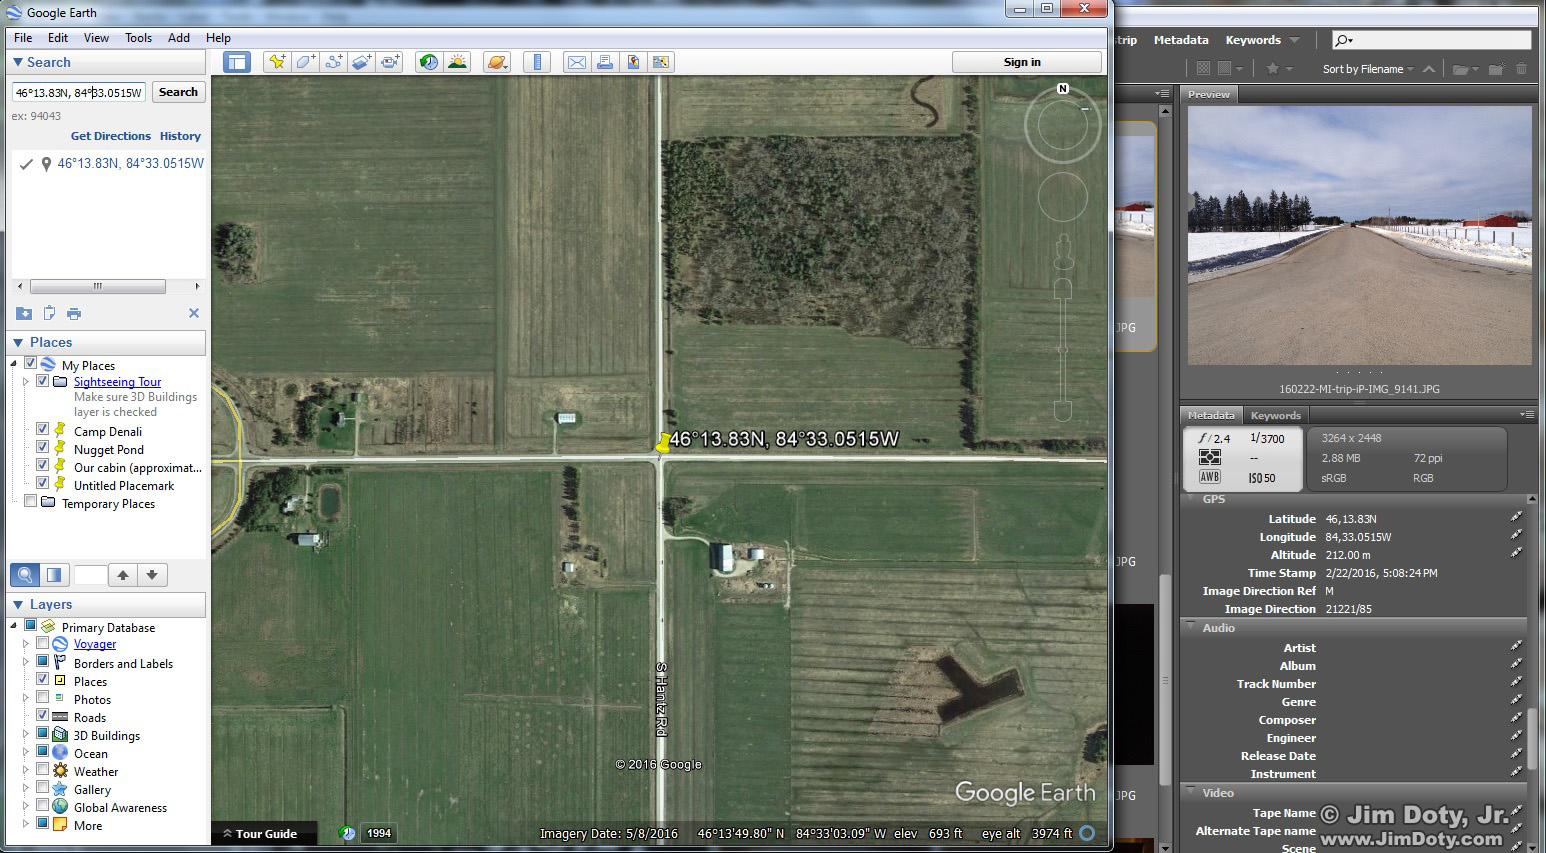The image size is (1546, 853).
Task: Save image toolbar icon
Action: [633, 62]
